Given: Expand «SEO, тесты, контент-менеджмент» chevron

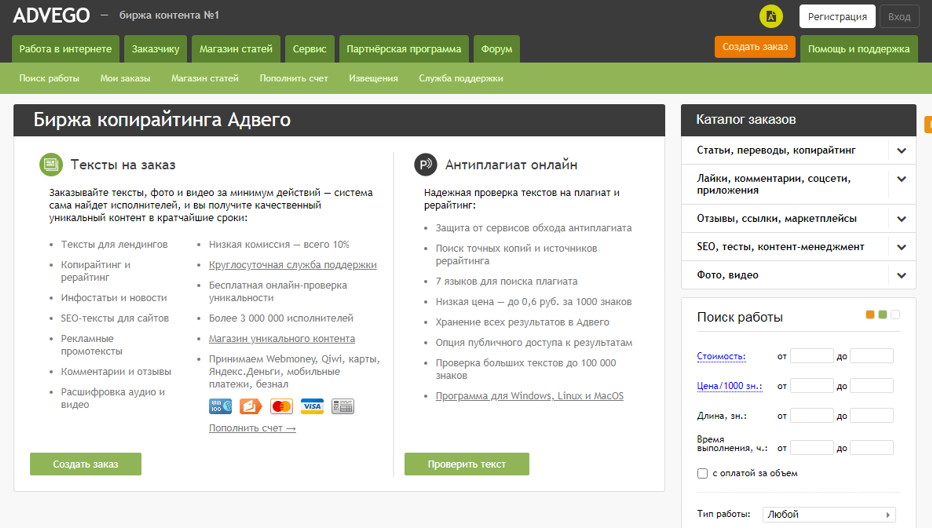Looking at the screenshot, I should coord(902,247).
